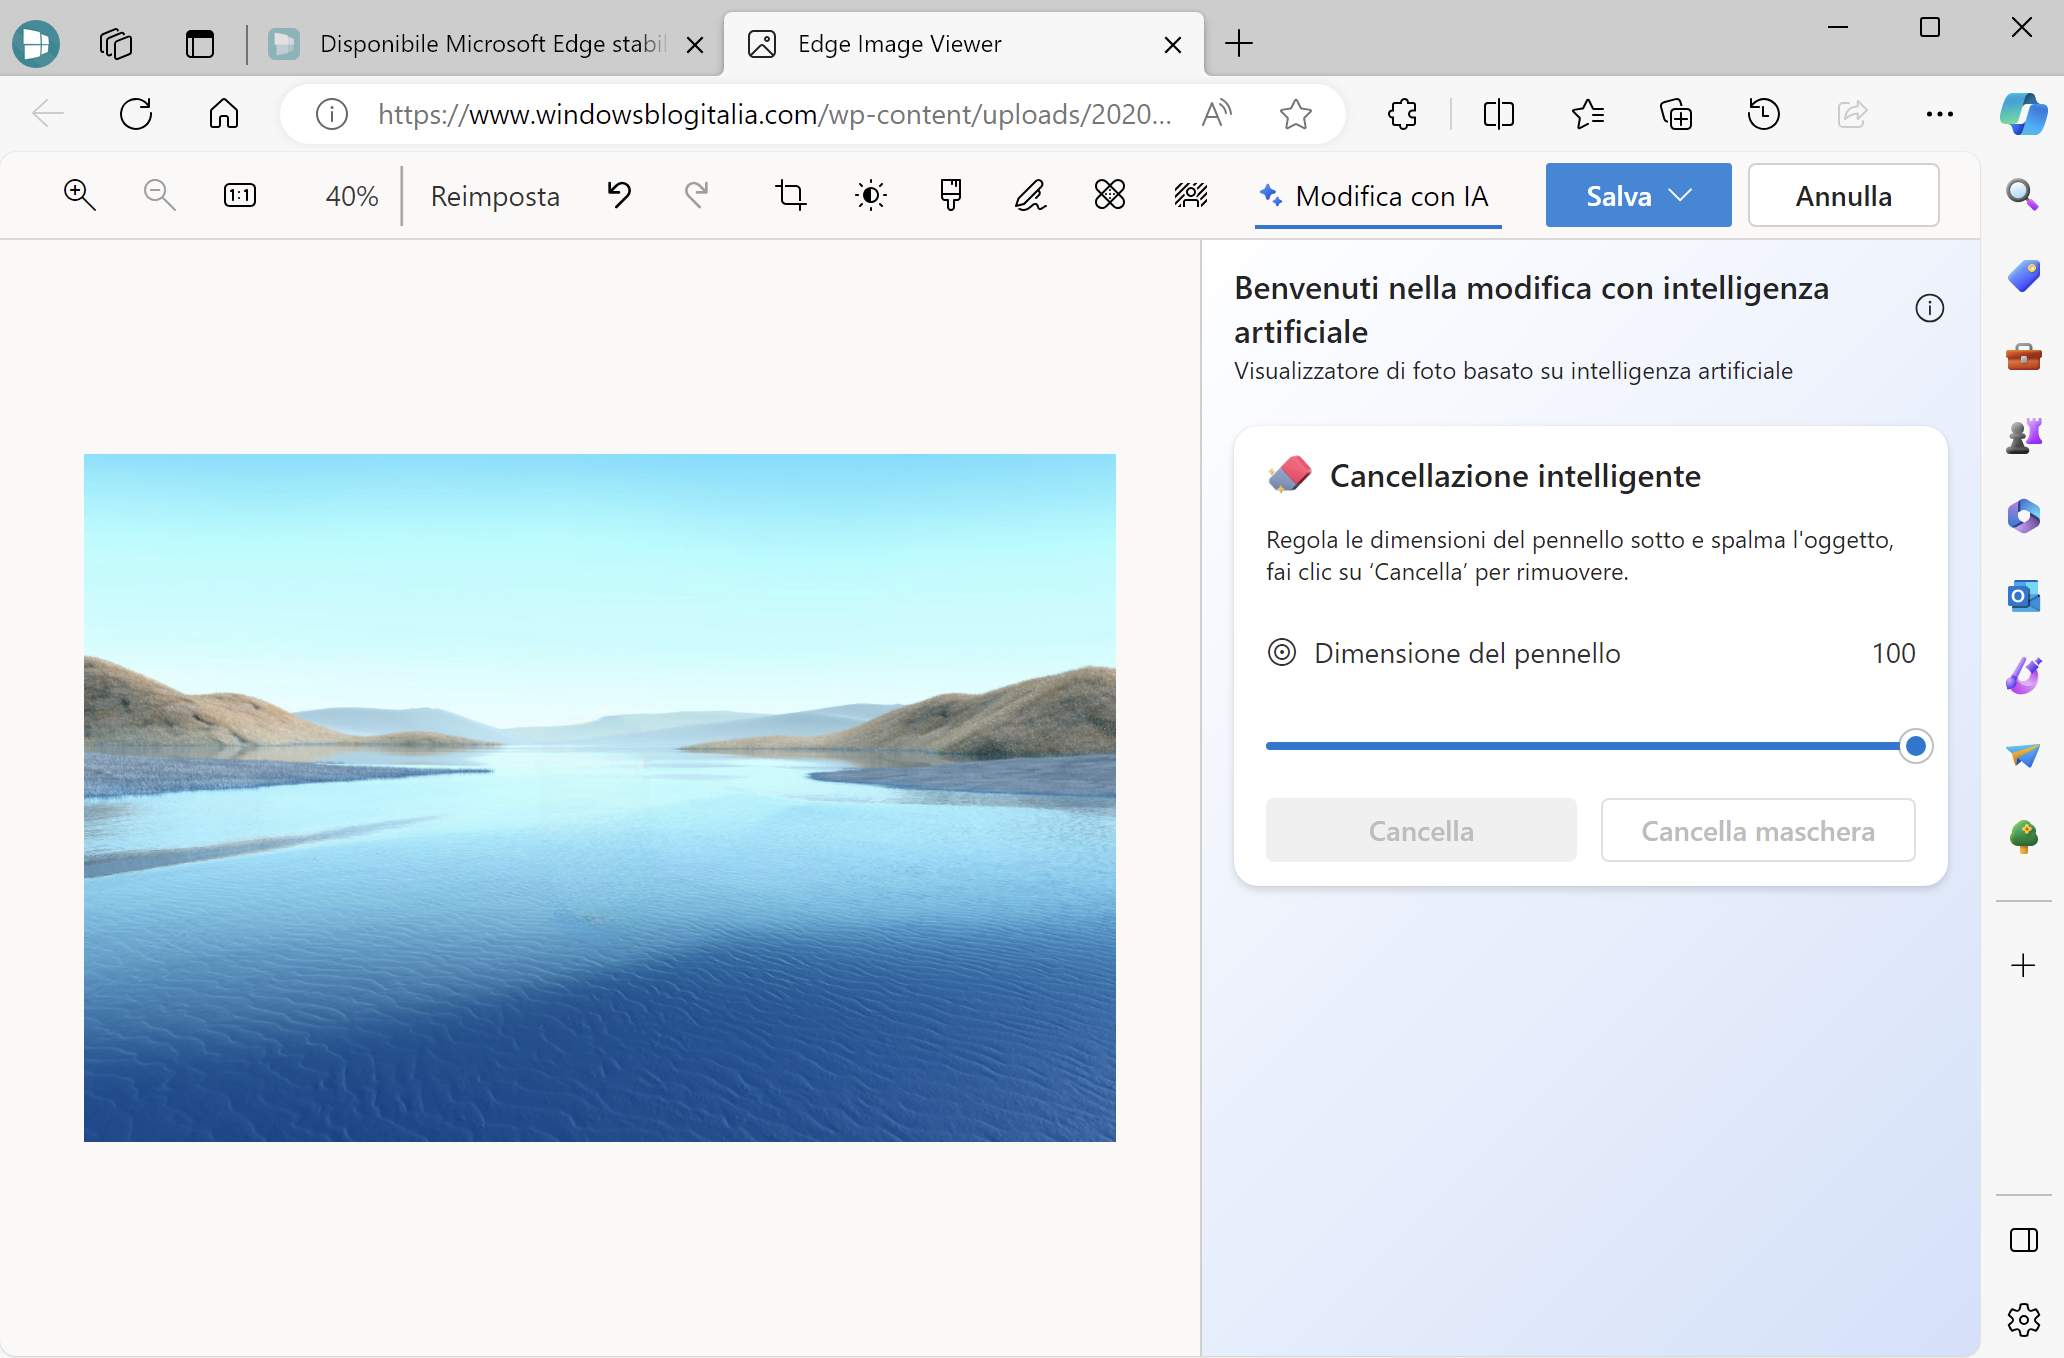Open the favorites list
The width and height of the screenshot is (2064, 1358).
coord(1588,114)
